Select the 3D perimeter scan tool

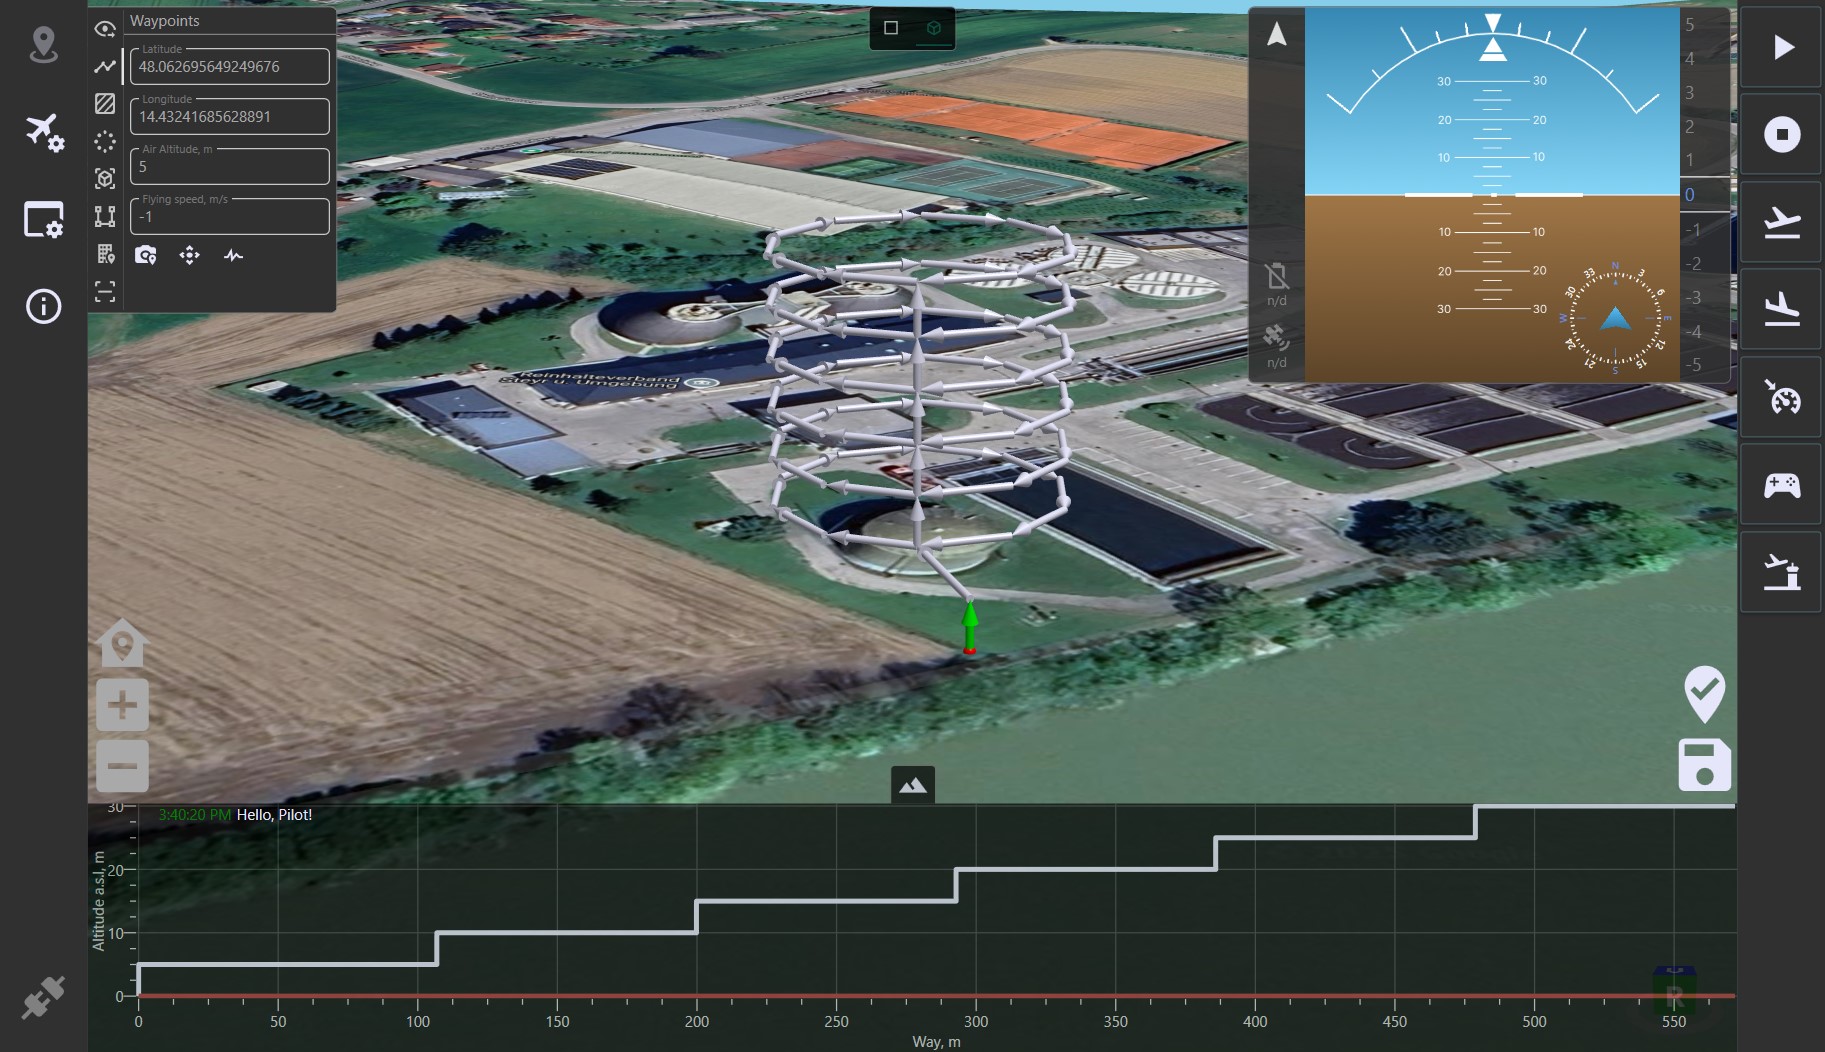click(x=105, y=178)
